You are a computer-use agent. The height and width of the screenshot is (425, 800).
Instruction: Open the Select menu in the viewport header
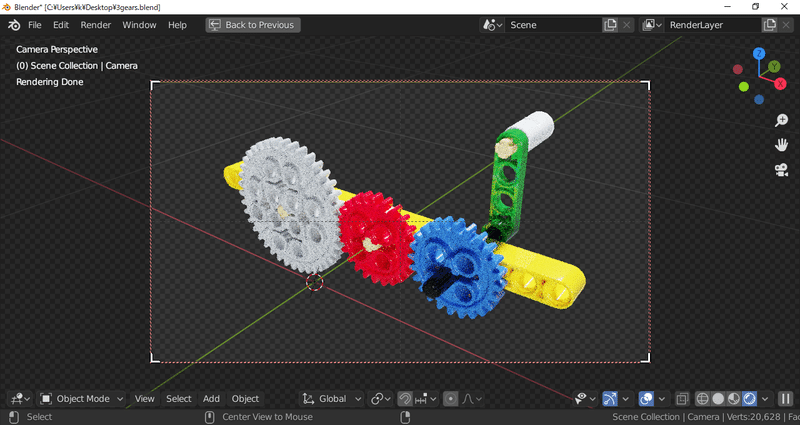click(x=179, y=399)
